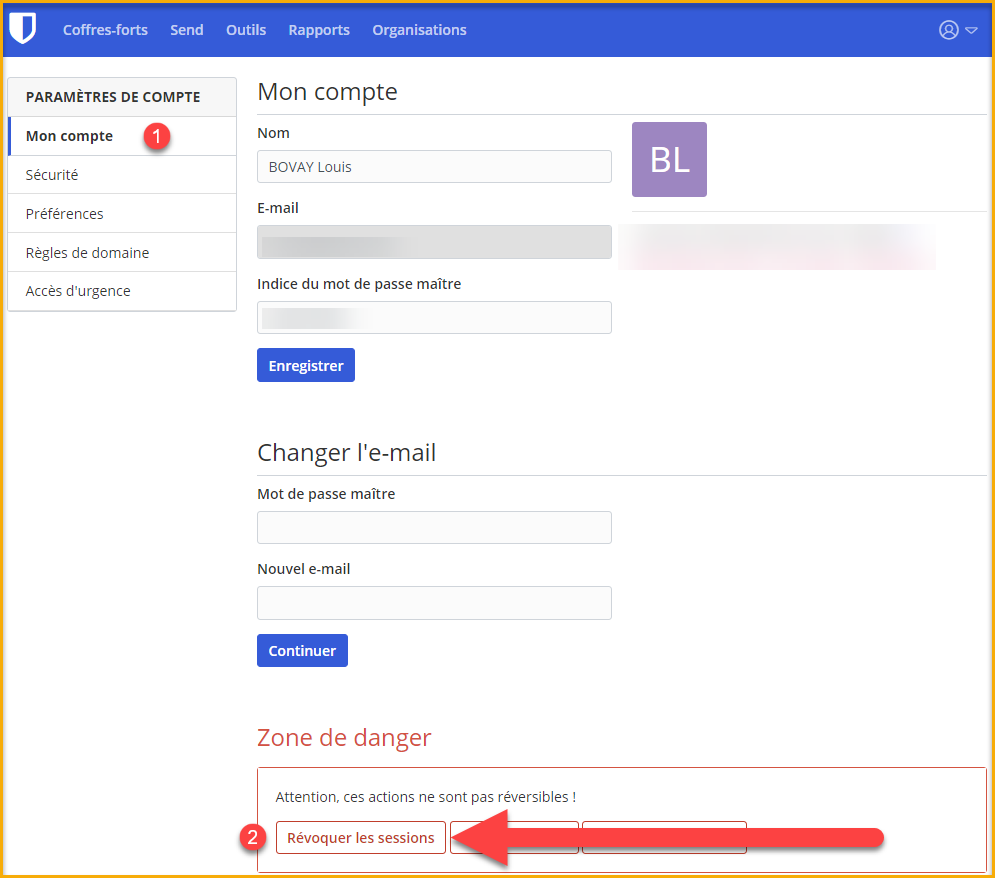Screen dimensions: 995x878
Task: Open the user account profile menu
Action: [x=957, y=30]
